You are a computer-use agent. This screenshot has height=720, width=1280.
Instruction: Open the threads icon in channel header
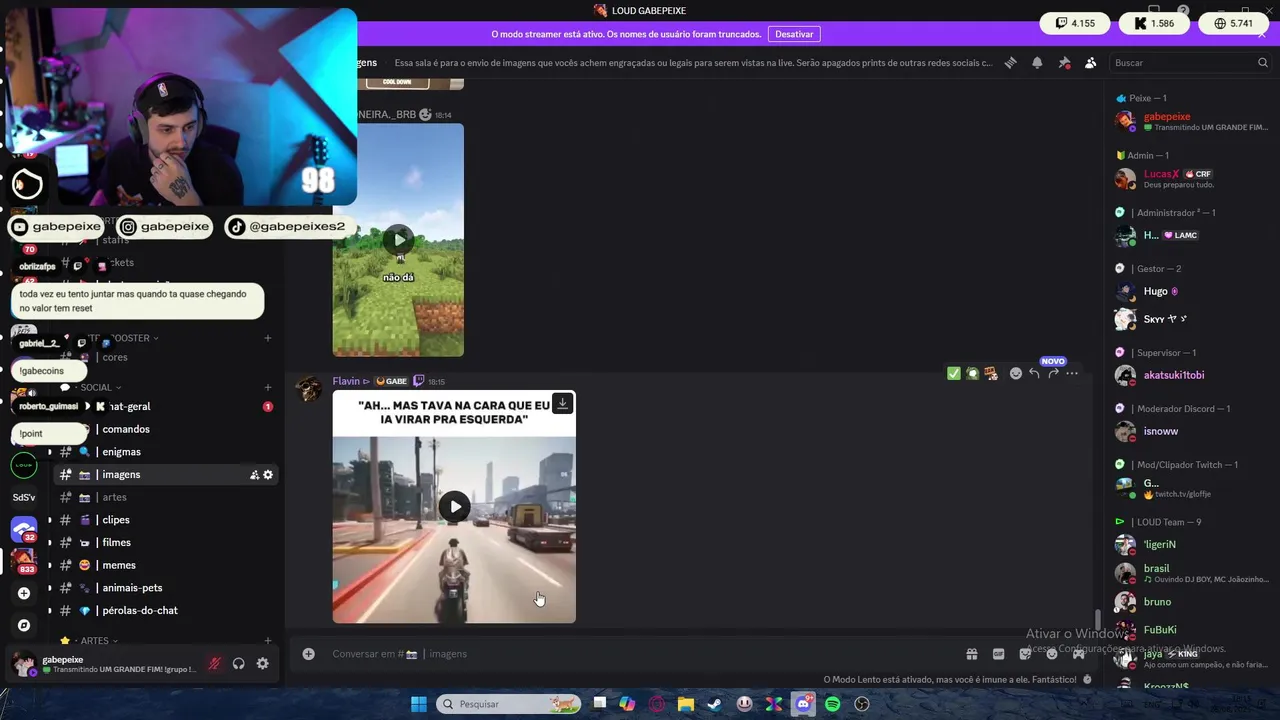coord(1010,63)
